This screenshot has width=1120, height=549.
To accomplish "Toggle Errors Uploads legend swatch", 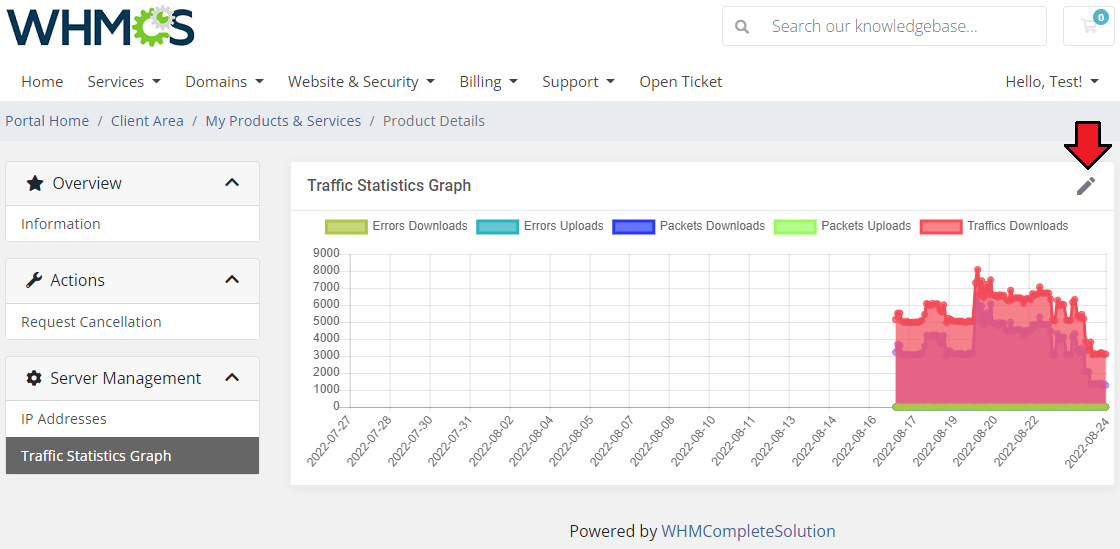I will [497, 226].
